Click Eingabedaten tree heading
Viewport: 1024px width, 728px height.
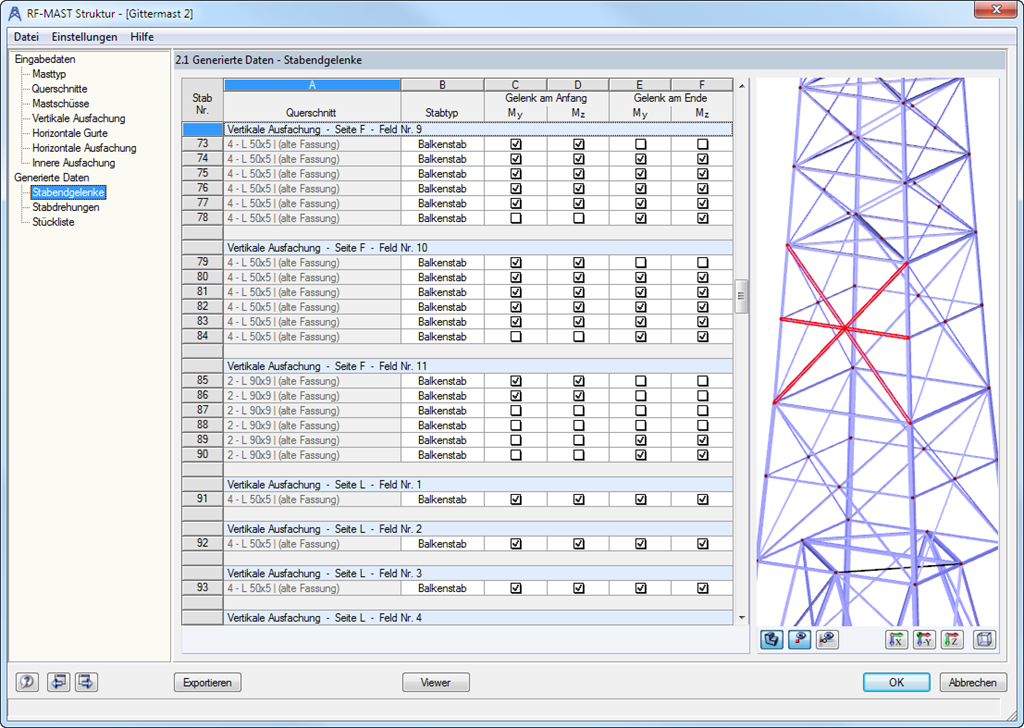(x=45, y=59)
